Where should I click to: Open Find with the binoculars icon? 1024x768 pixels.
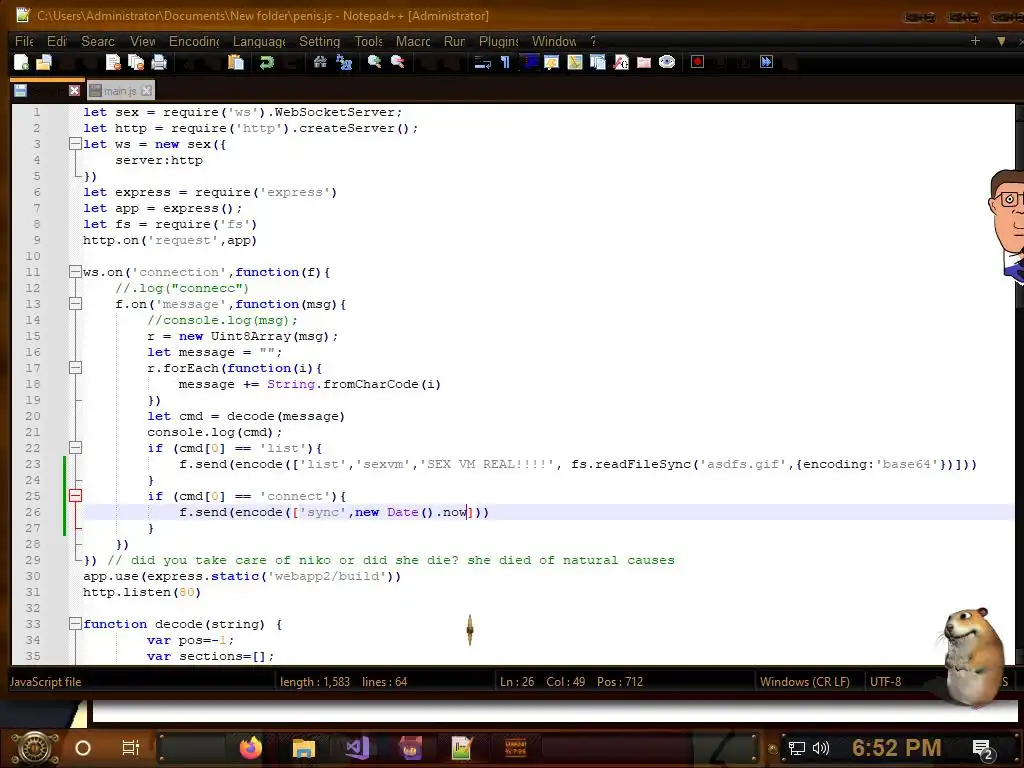click(320, 62)
